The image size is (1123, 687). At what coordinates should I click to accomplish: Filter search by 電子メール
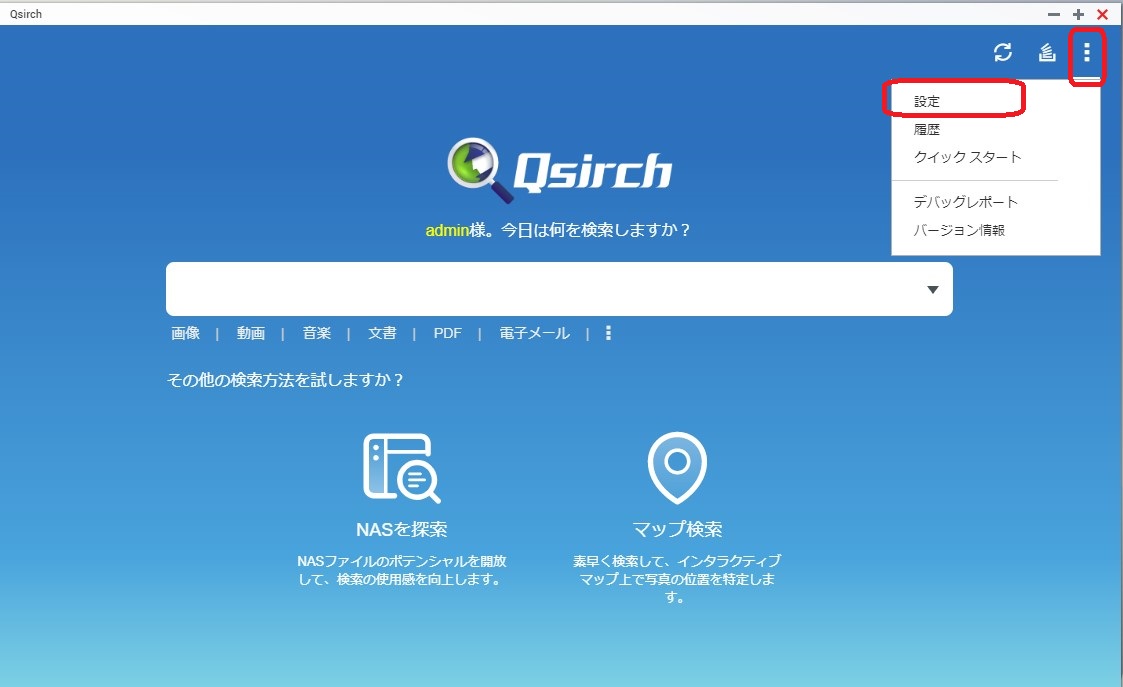[x=534, y=333]
